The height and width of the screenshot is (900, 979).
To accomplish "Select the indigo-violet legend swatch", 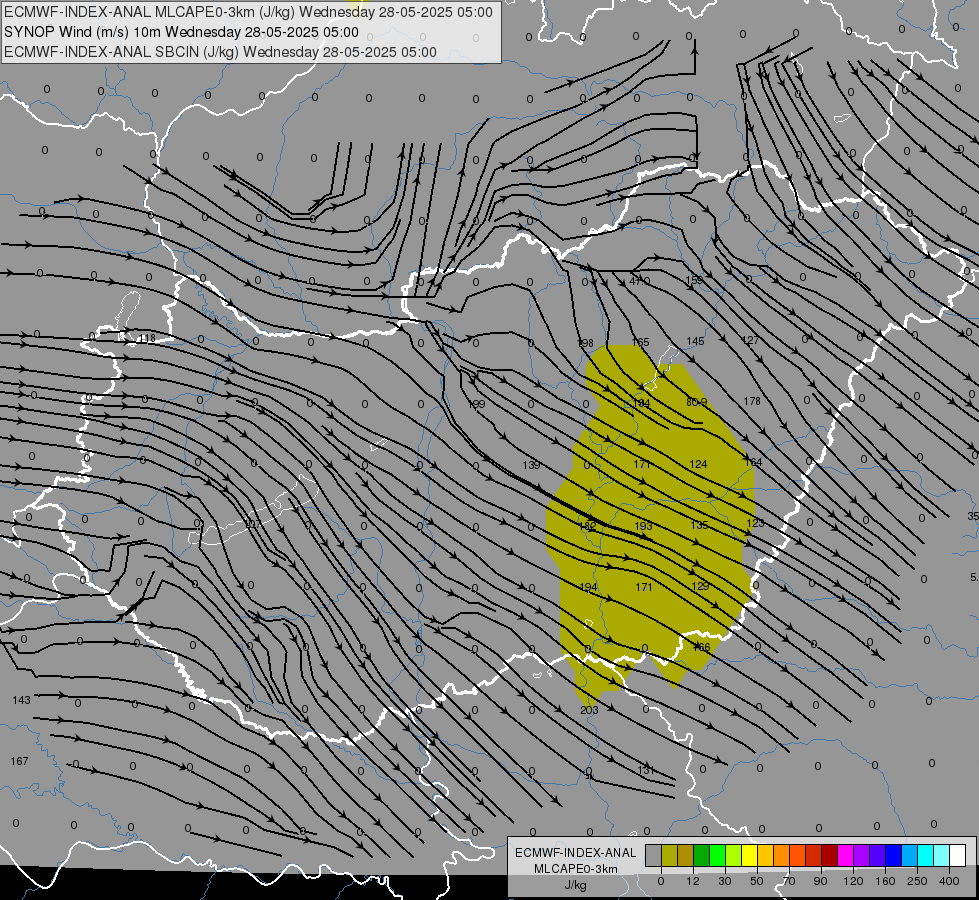I will point(878,855).
